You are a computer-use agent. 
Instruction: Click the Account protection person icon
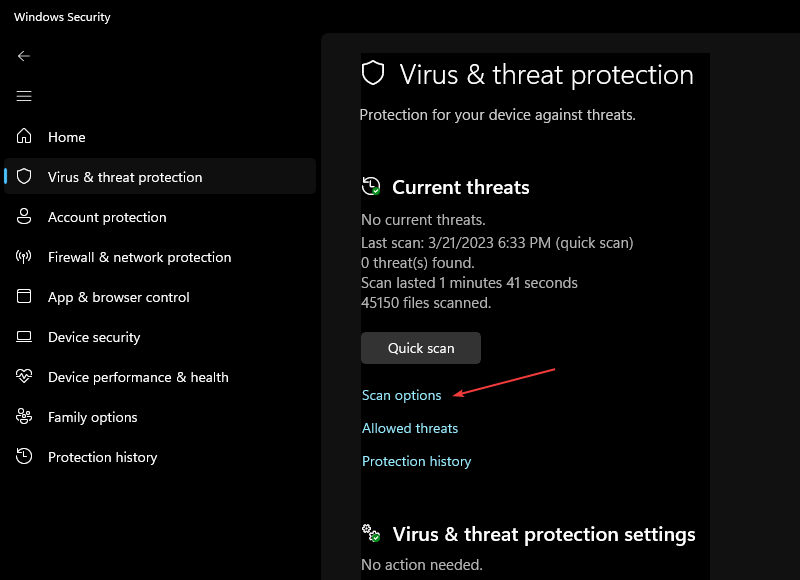click(24, 216)
